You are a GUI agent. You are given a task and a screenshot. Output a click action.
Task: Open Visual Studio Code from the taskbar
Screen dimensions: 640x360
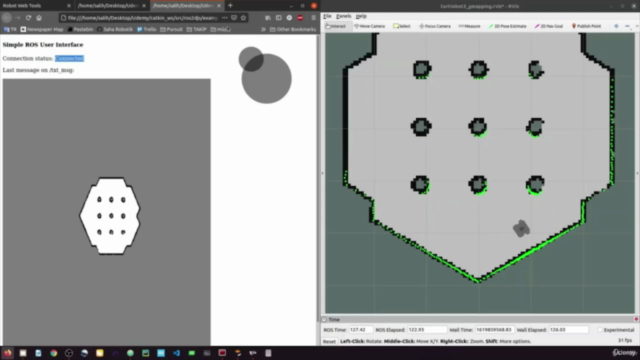(176, 353)
